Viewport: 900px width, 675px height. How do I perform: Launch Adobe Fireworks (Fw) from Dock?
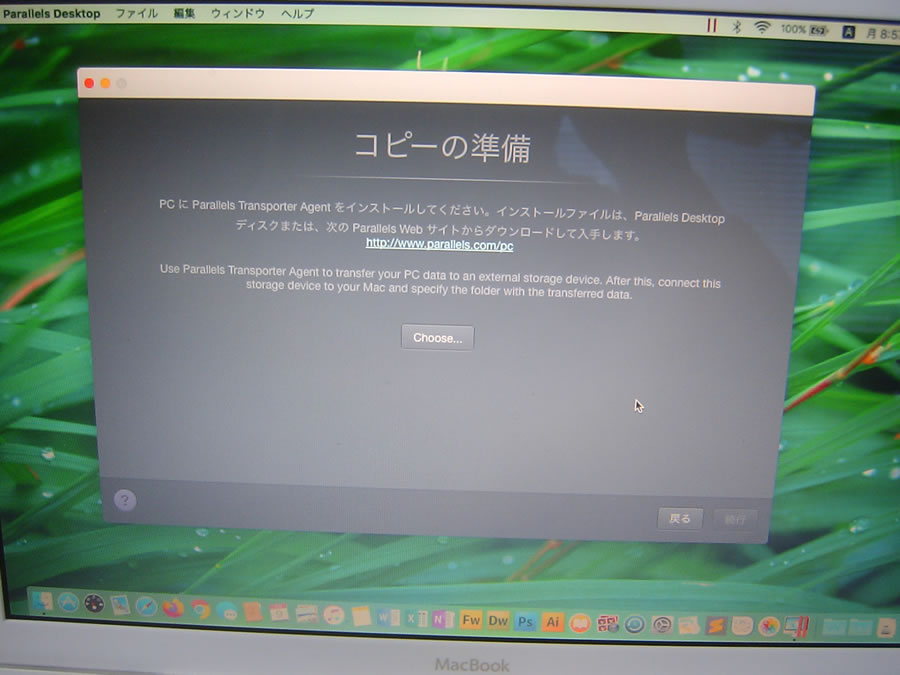click(471, 620)
